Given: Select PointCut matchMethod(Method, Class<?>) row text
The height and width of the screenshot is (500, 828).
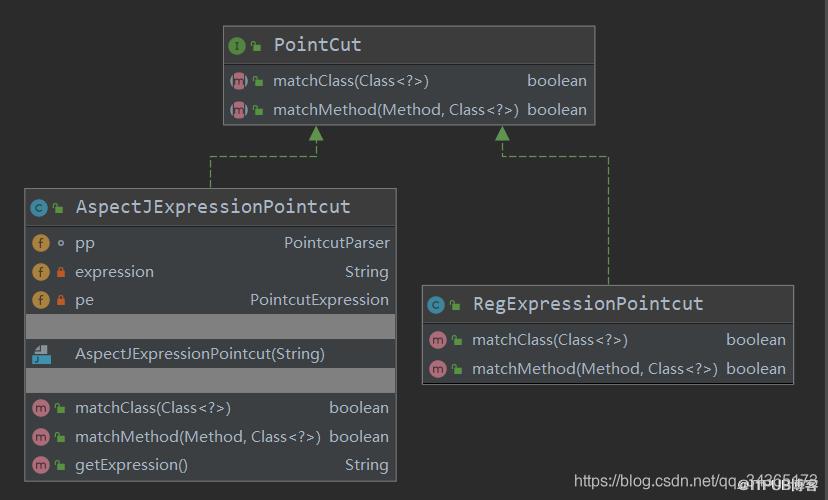Looking at the screenshot, I should [x=396, y=110].
